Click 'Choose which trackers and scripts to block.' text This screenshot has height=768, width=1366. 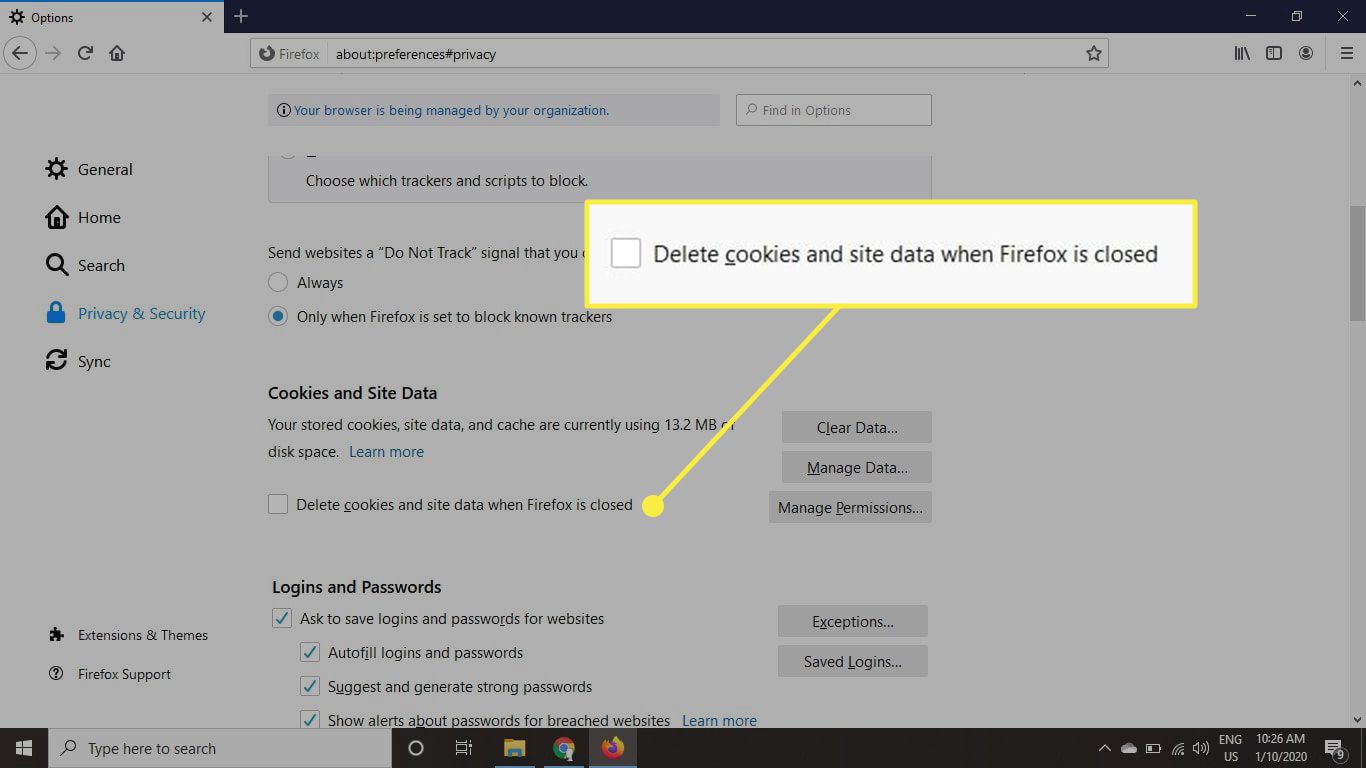tap(447, 181)
